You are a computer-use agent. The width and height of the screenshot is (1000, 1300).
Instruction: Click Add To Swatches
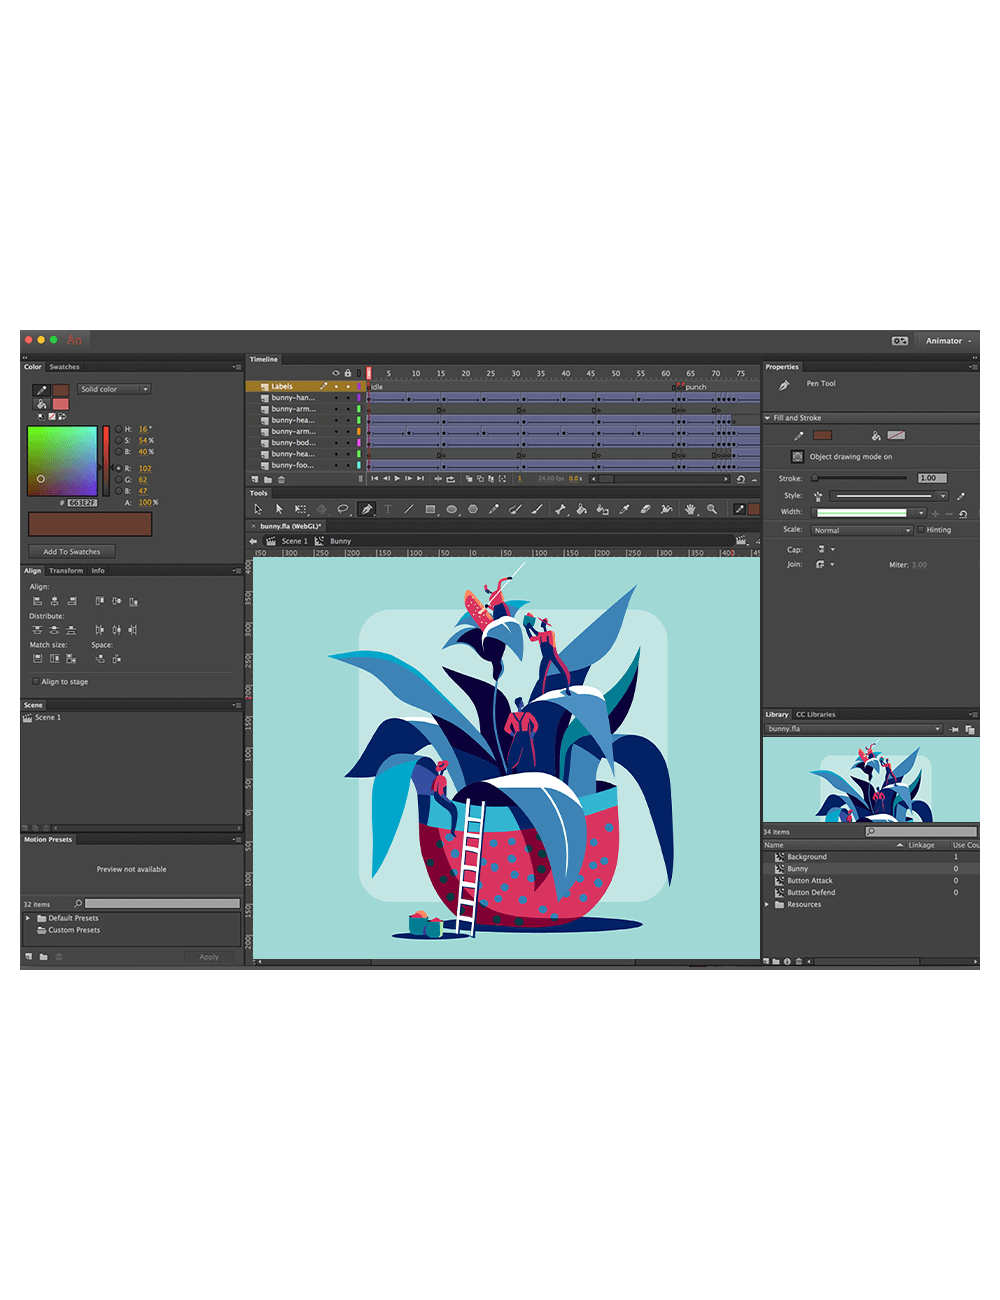click(71, 551)
